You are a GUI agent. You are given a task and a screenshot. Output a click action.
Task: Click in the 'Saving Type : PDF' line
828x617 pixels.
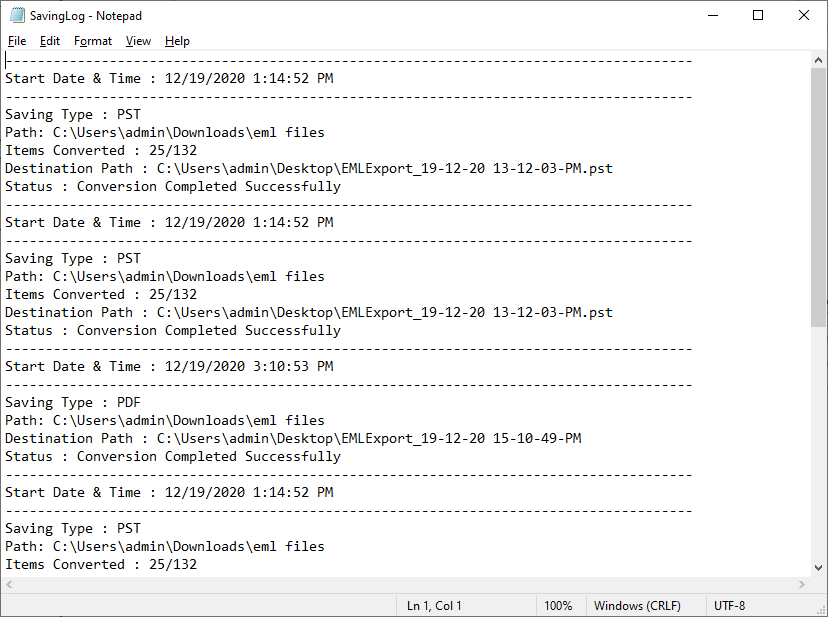point(73,403)
